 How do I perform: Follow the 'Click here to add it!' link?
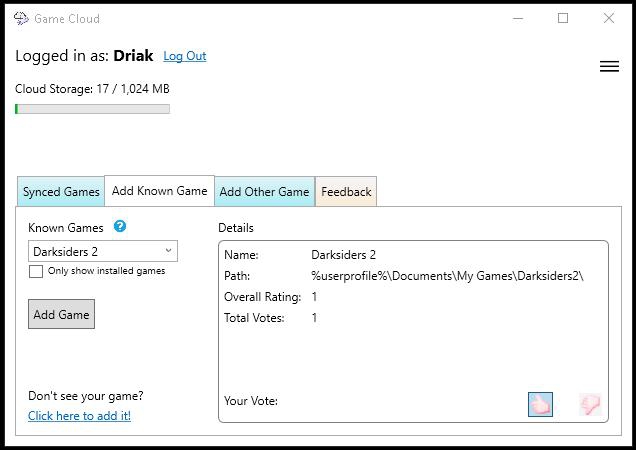click(80, 416)
